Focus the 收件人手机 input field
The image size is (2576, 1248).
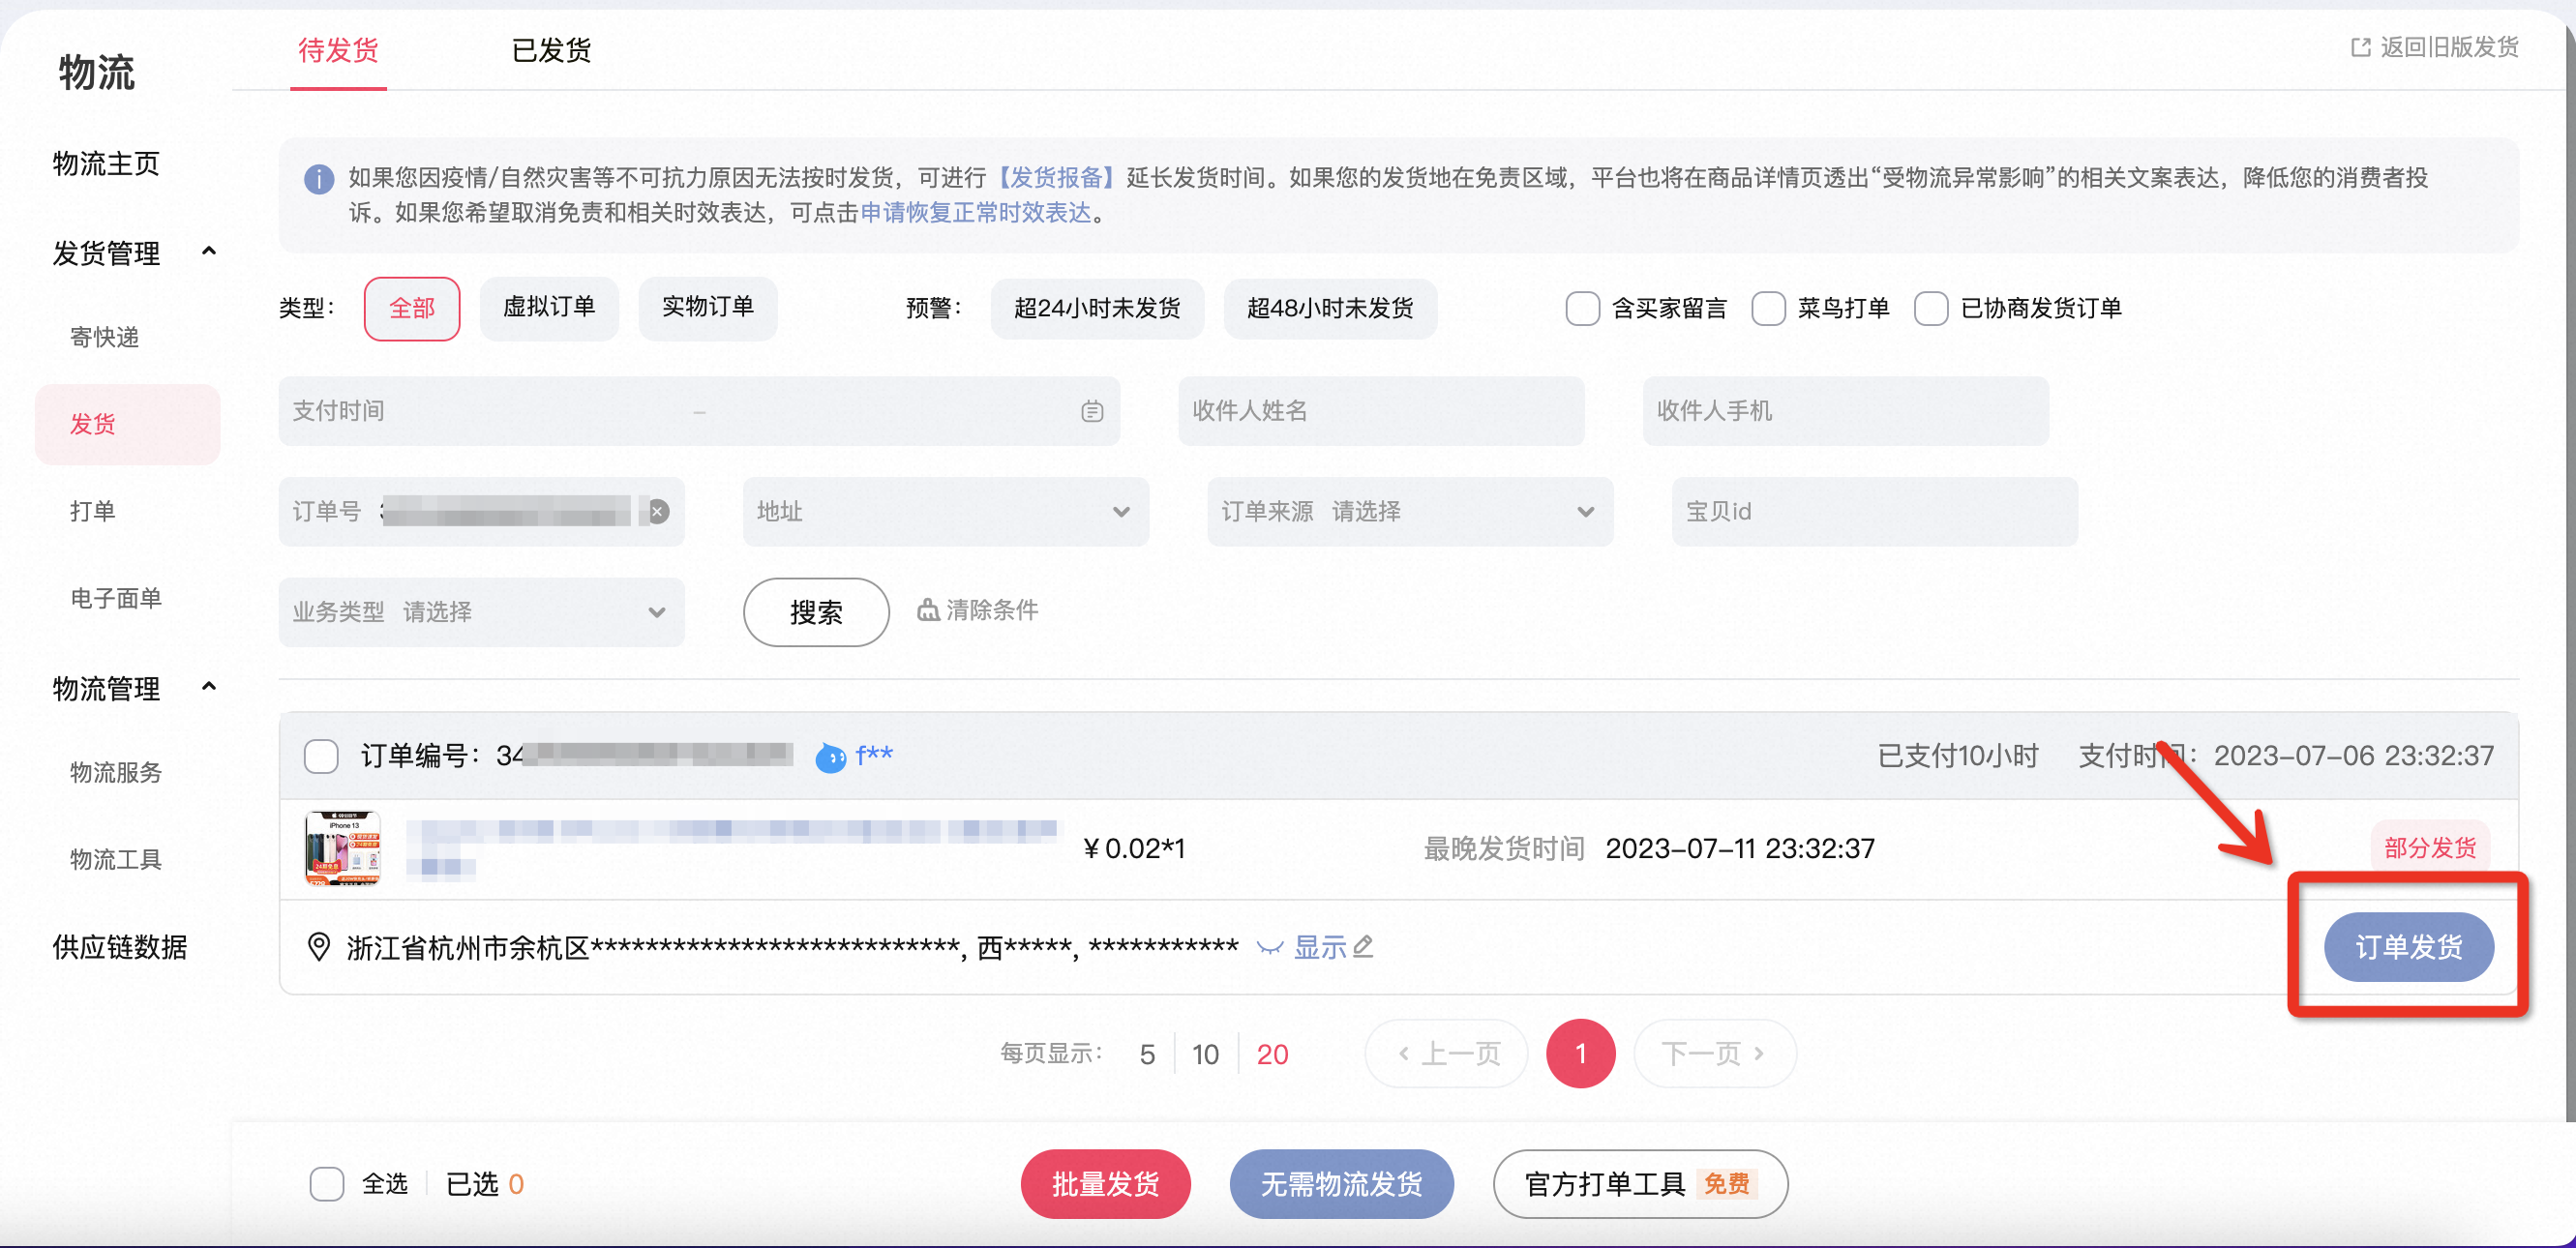(x=1845, y=411)
